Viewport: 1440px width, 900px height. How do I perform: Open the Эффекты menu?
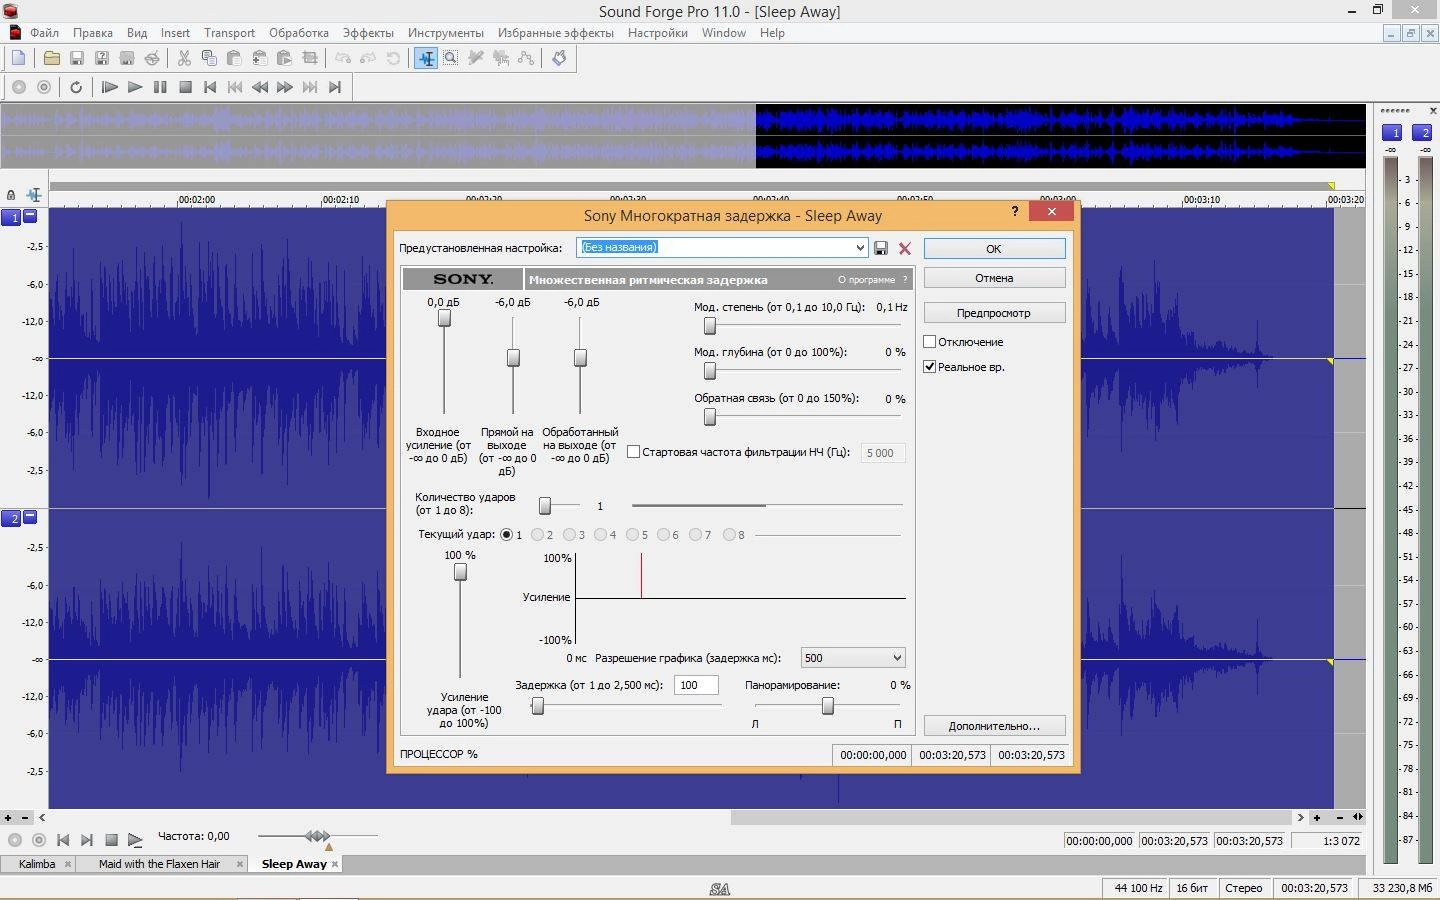(368, 33)
